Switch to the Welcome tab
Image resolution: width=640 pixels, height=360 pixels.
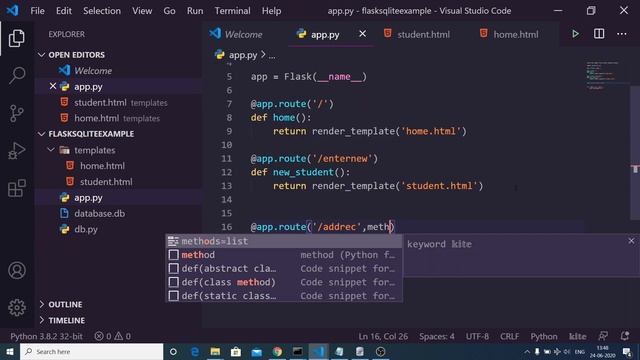(243, 34)
